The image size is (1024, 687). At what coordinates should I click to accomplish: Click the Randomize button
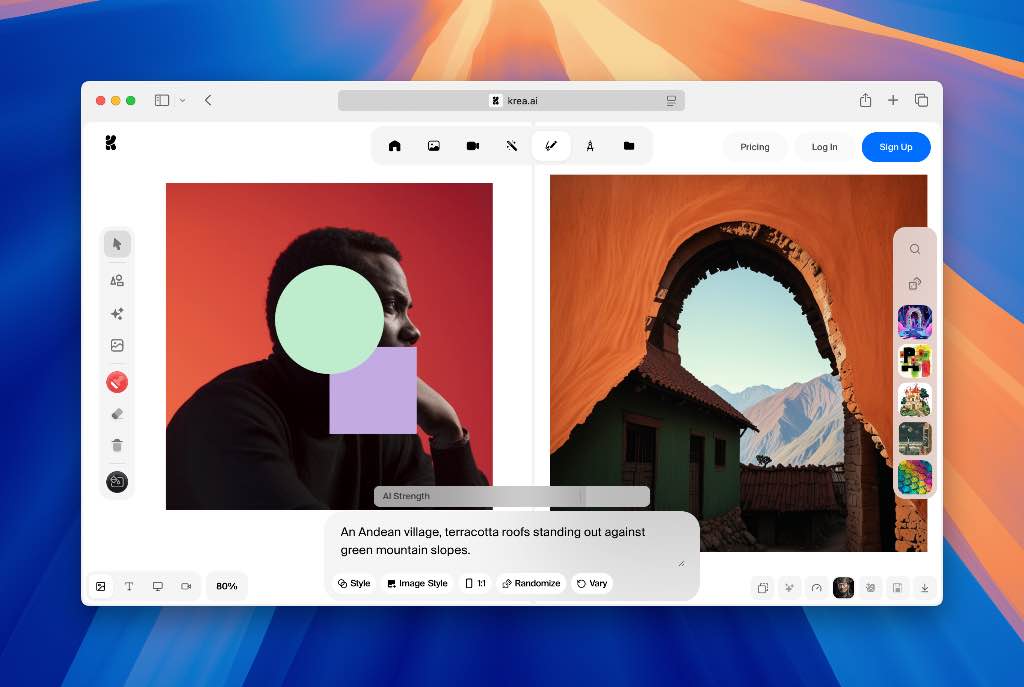[x=531, y=583]
